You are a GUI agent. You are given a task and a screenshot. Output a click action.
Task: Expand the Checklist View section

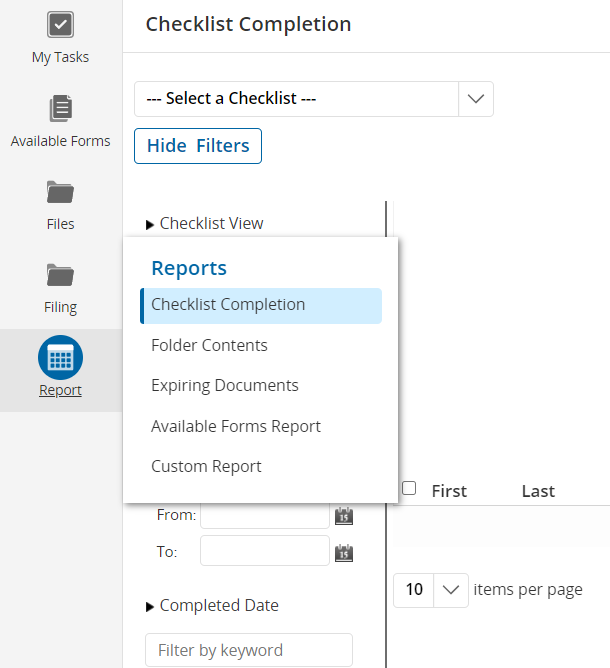(x=205, y=224)
